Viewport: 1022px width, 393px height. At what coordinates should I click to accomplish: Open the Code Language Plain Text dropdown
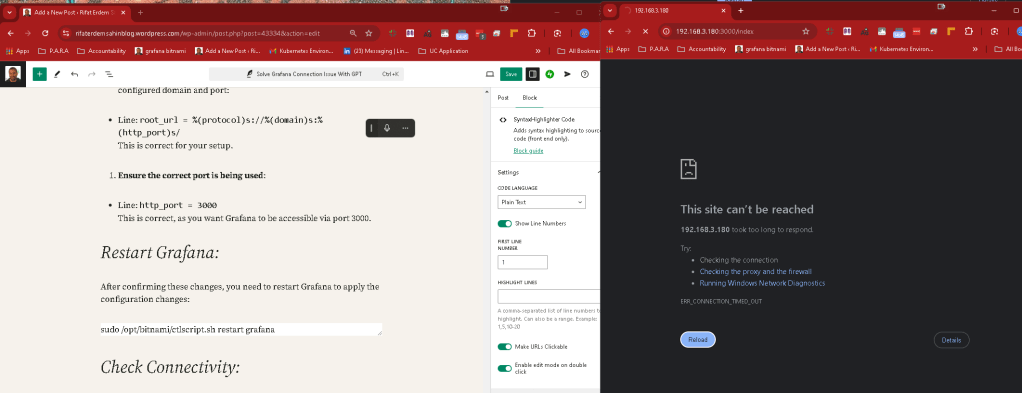pos(541,202)
